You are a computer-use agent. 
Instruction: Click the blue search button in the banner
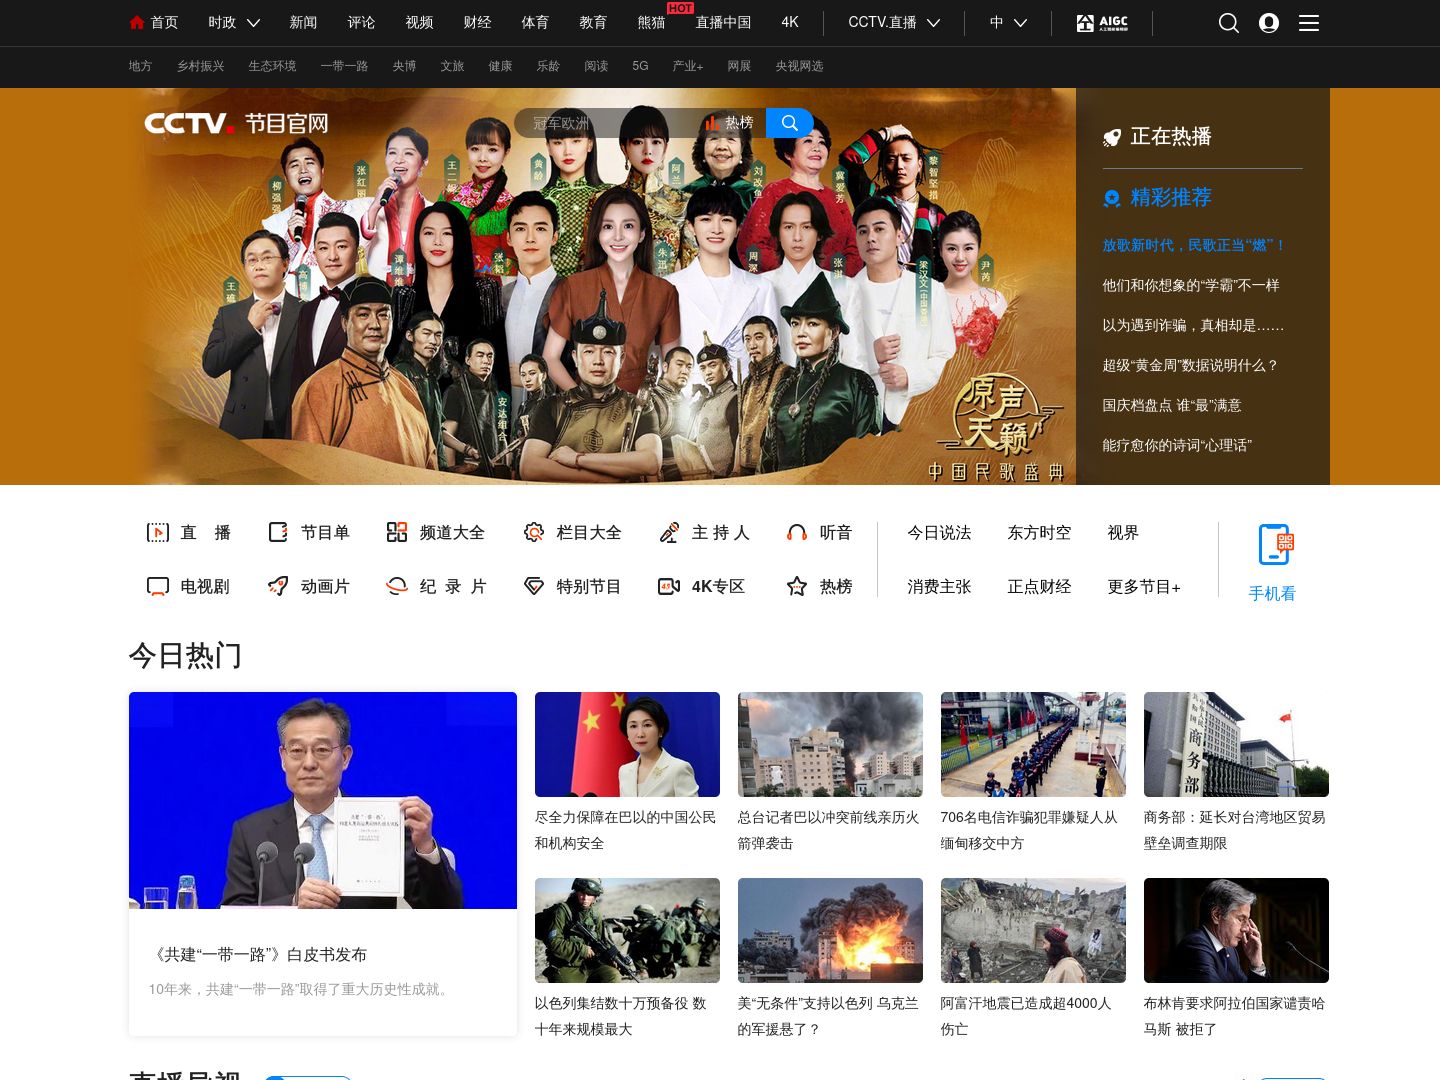790,123
